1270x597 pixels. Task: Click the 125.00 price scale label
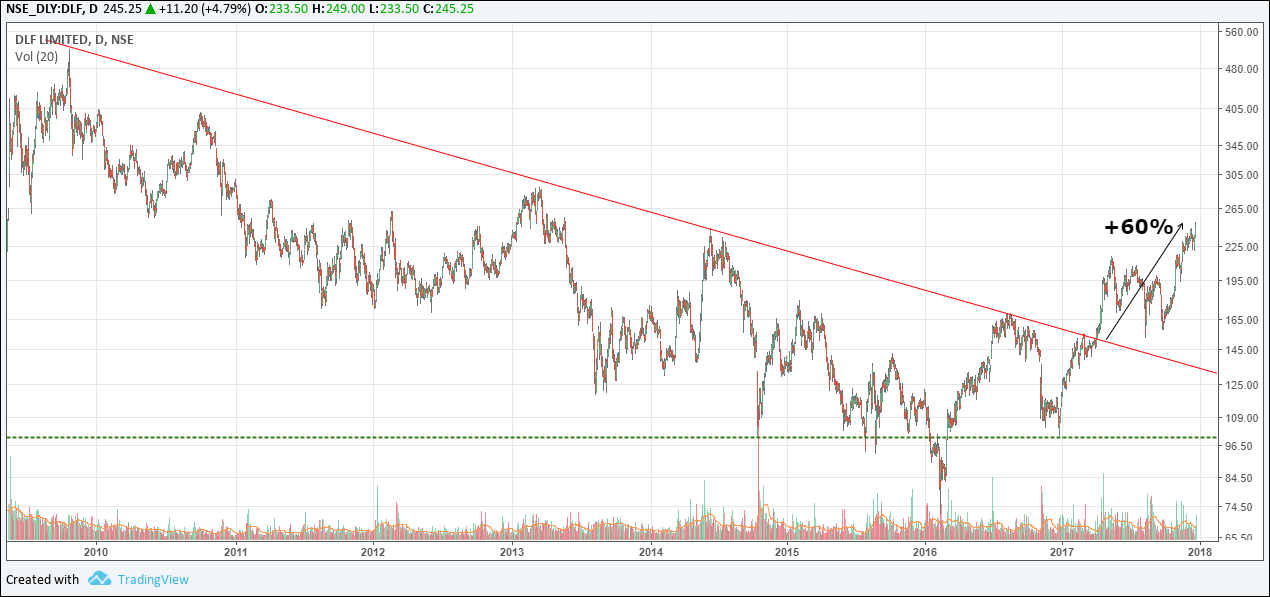point(1240,385)
